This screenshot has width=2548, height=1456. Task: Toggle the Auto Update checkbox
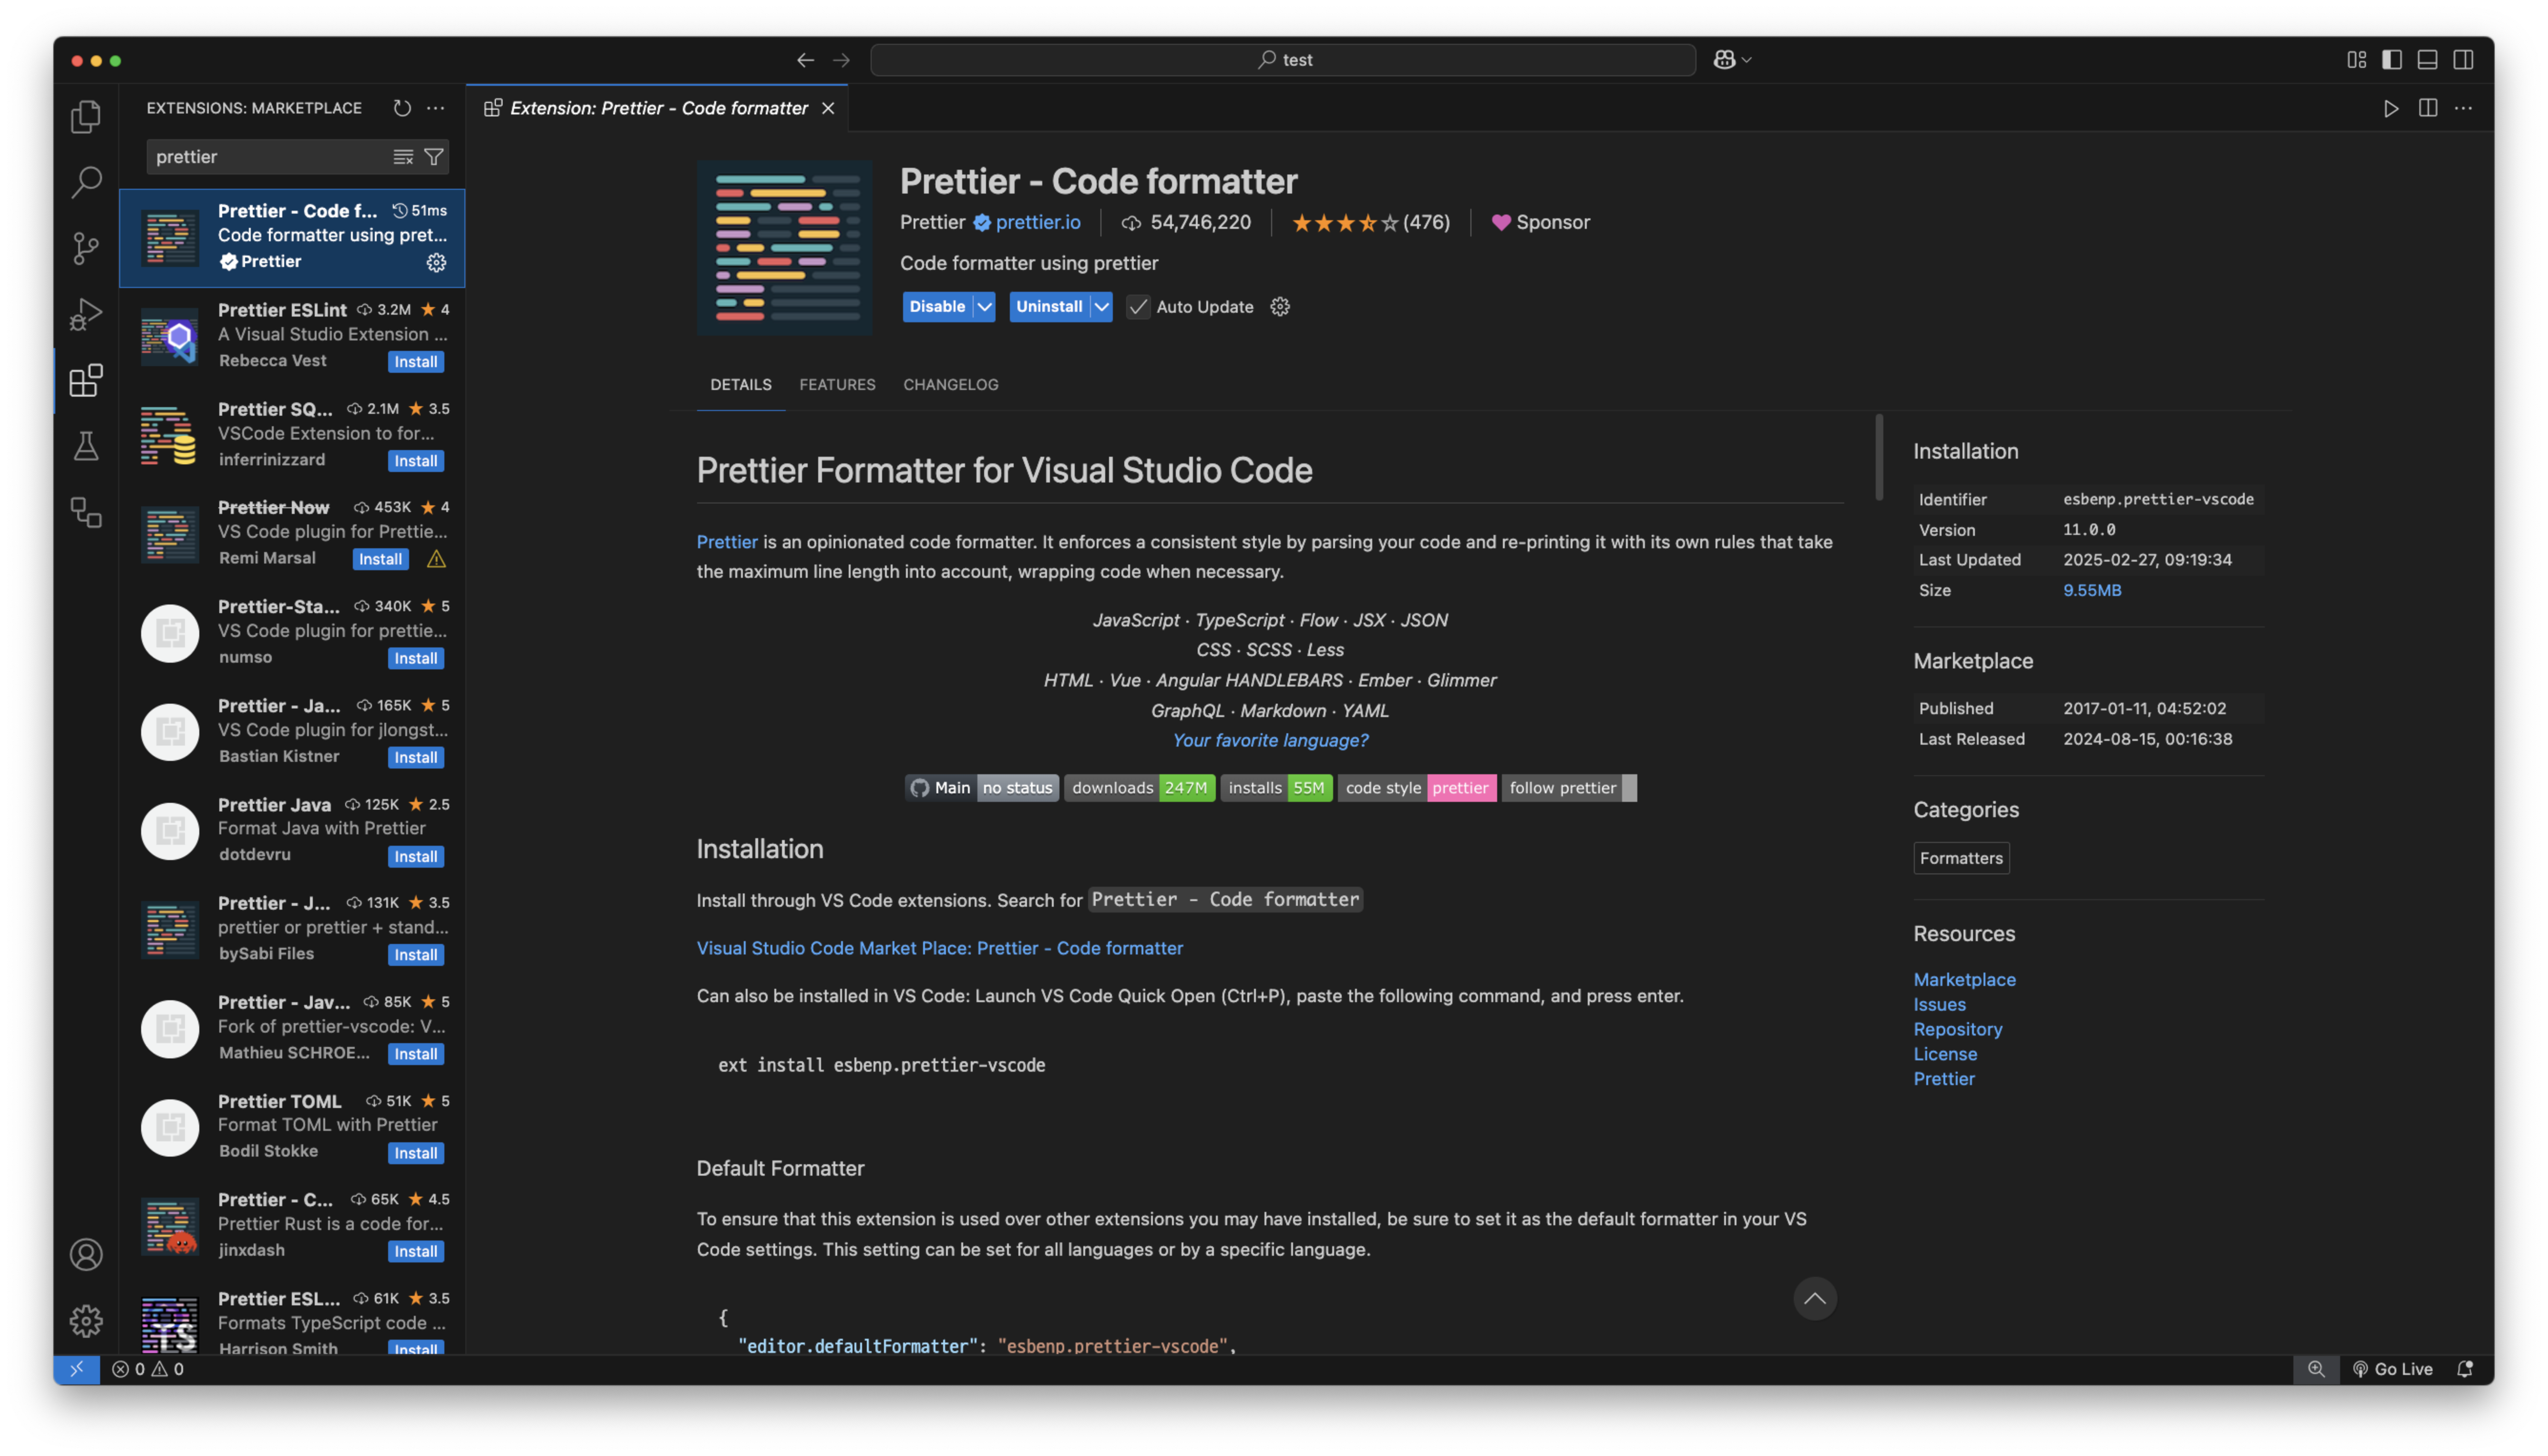(x=1138, y=307)
